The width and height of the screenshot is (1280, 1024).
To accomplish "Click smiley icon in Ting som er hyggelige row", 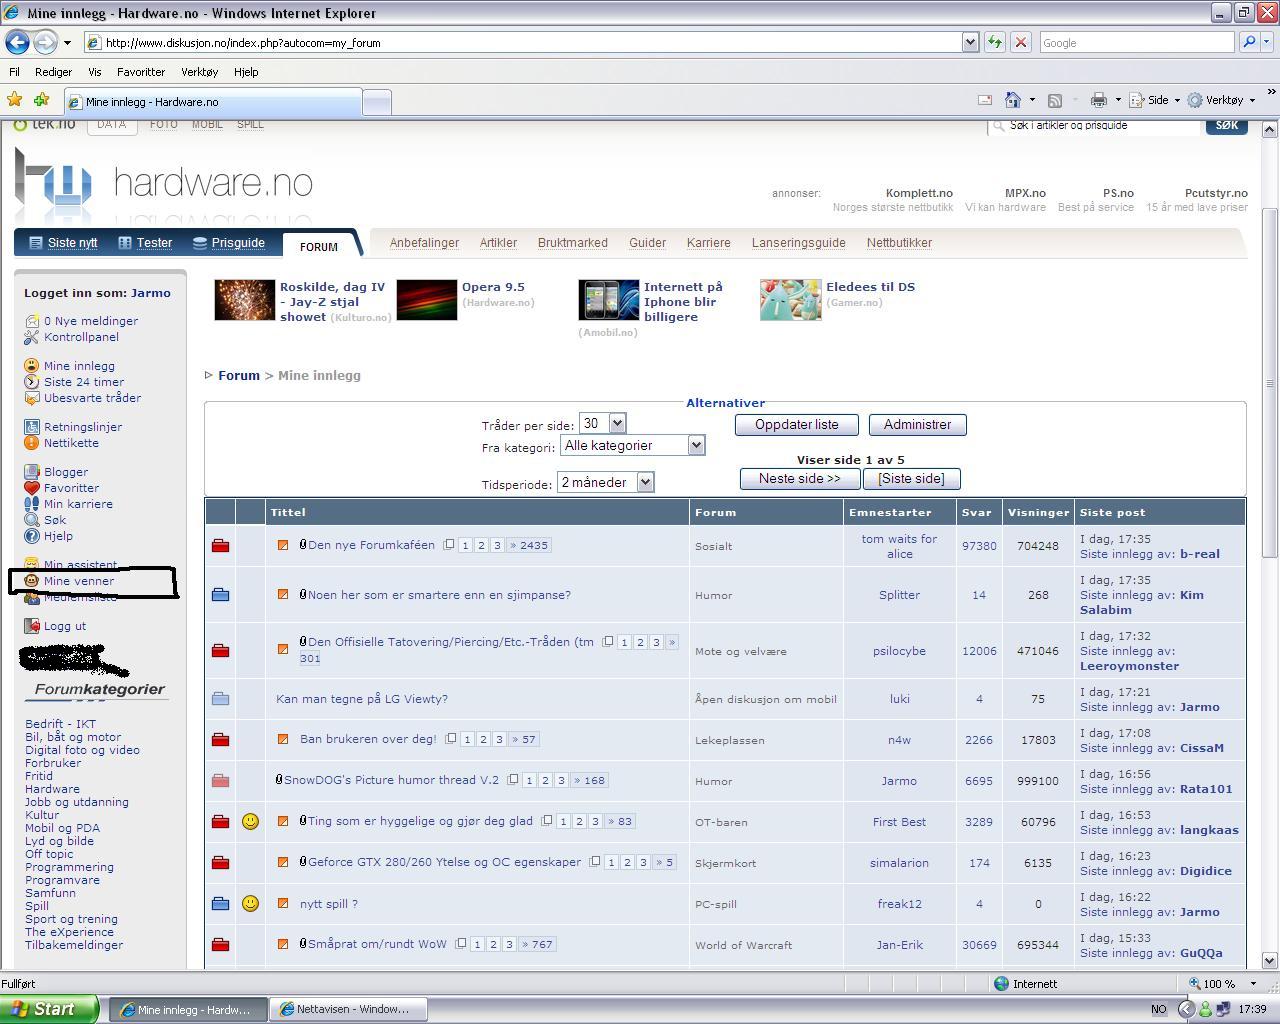I will point(250,821).
